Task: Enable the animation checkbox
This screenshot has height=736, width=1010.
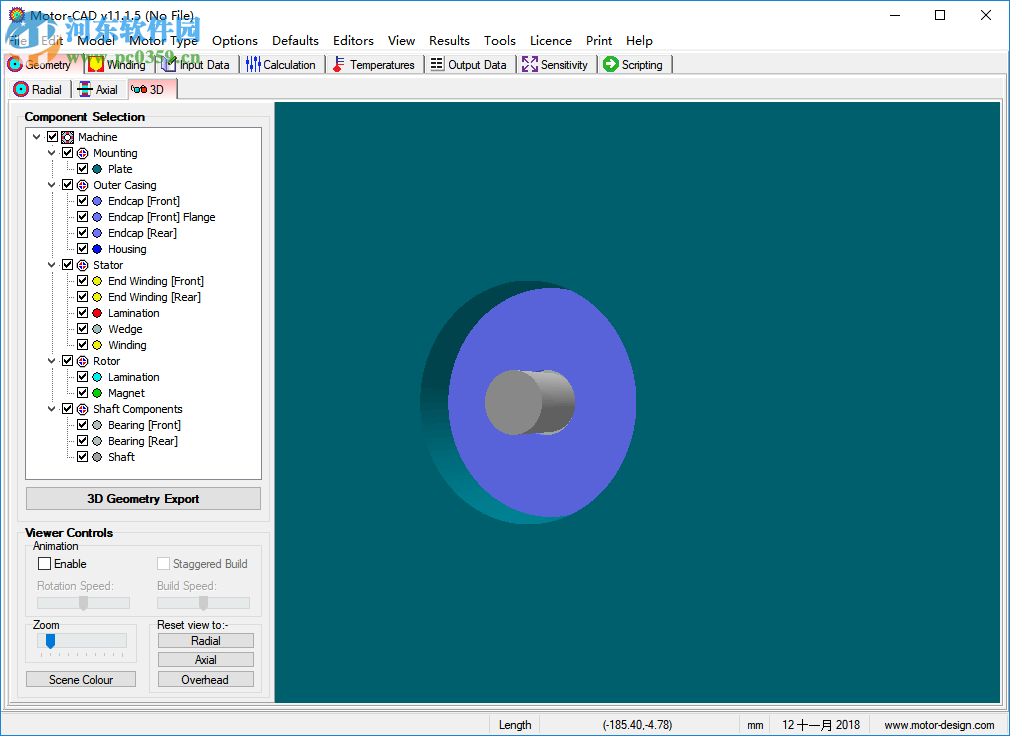Action: [44, 564]
